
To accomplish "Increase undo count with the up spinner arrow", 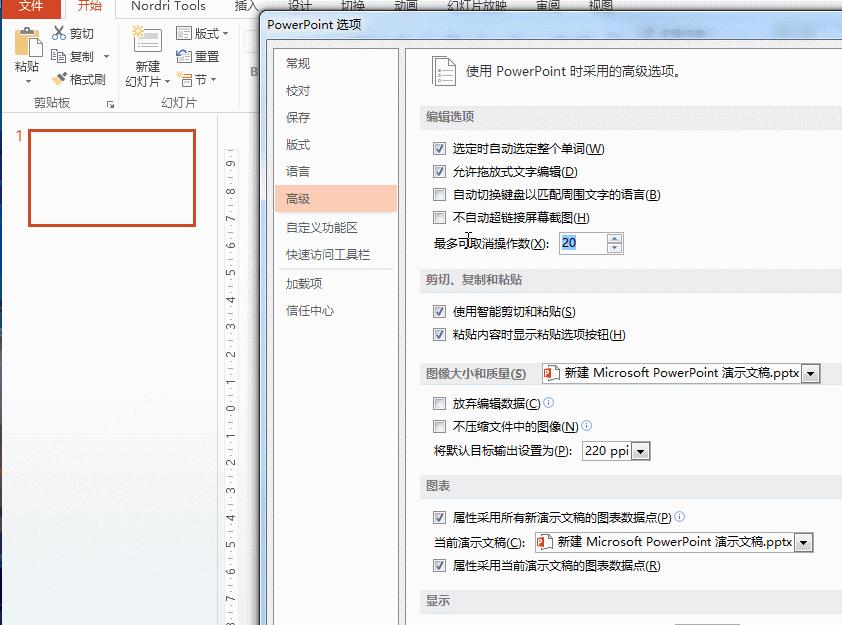I will click(x=614, y=238).
